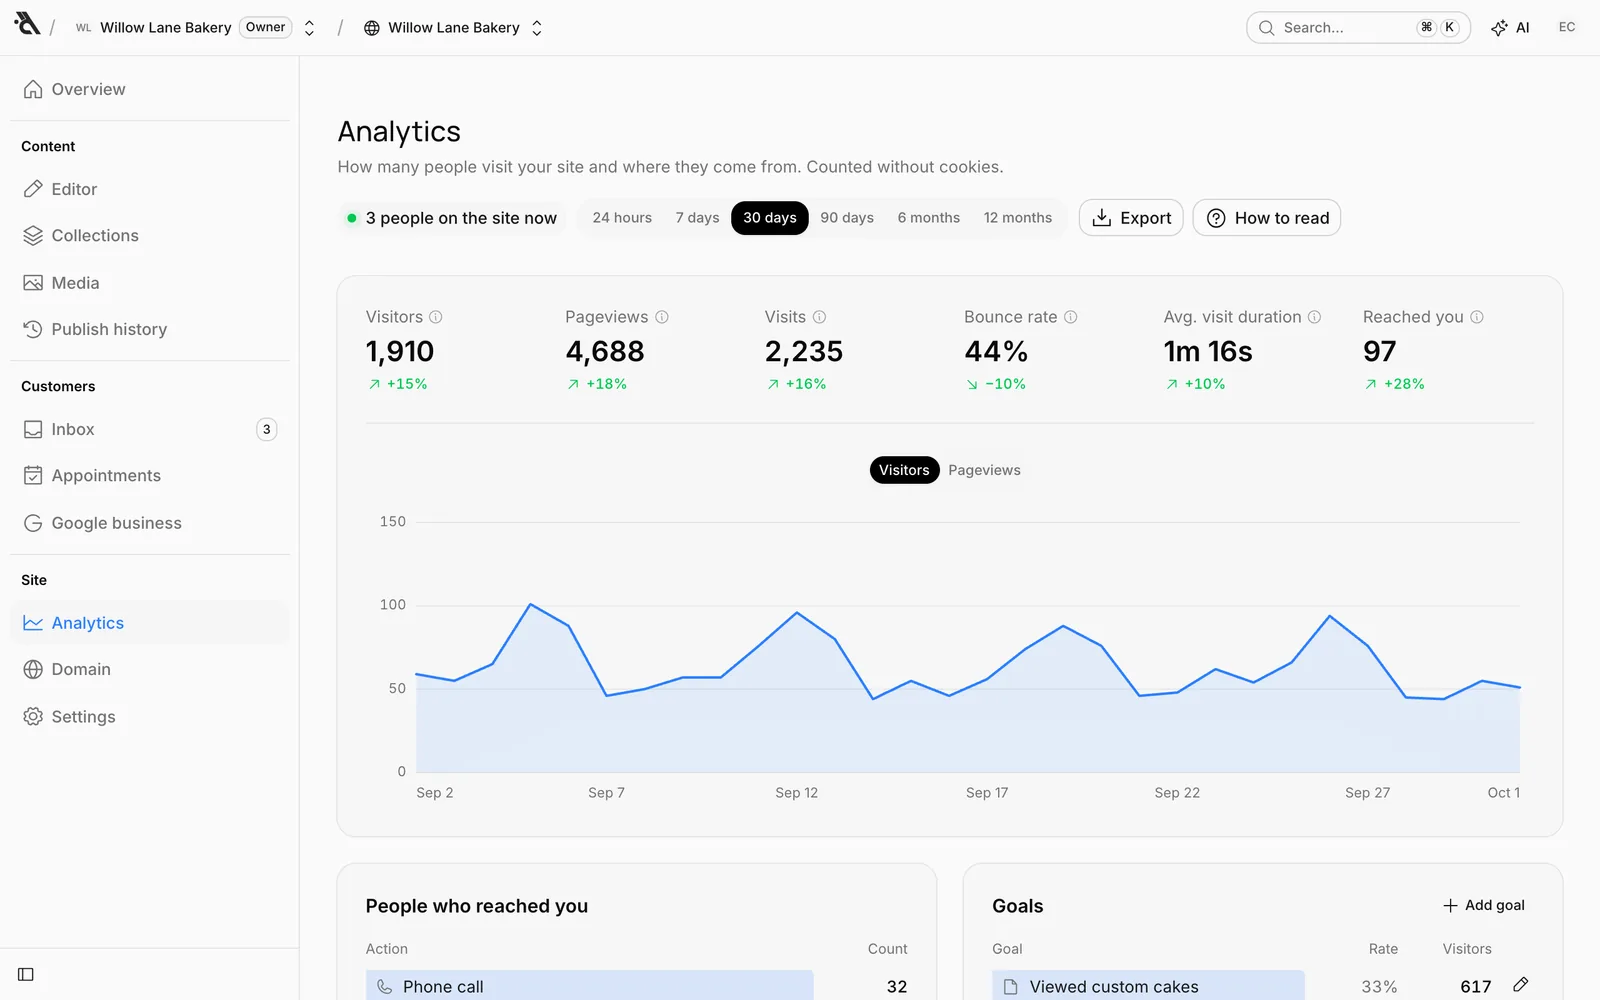Screen dimensions: 1600x1000
Task: Click the Avg. visit duration value 1m 16s
Action: [1208, 352]
